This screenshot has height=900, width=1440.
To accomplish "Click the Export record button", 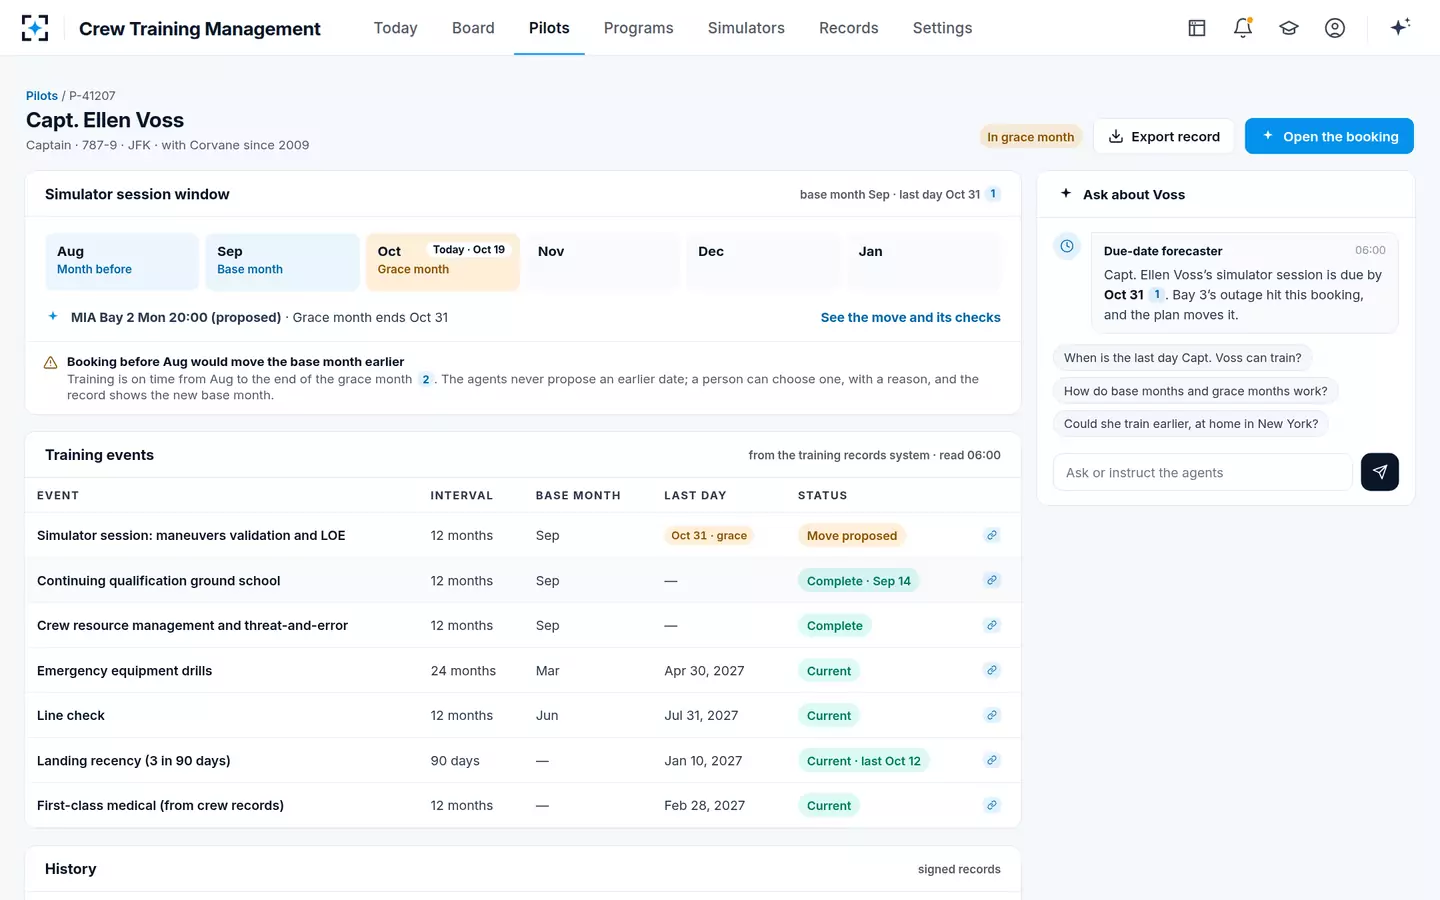I will [x=1164, y=136].
